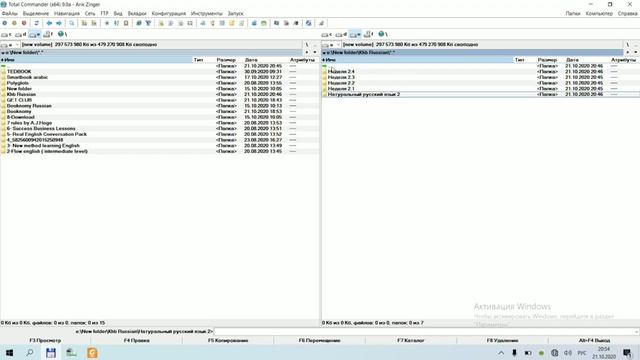Go to root in left panel
The height and width of the screenshot is (360, 640).
307,44
